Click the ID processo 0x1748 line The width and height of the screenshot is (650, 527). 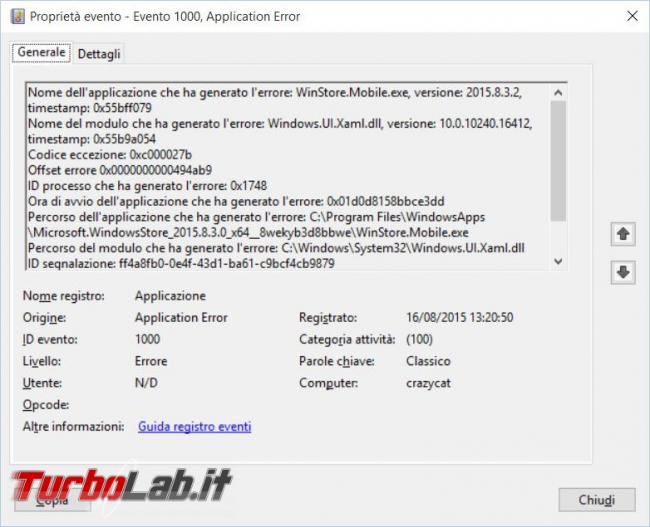(147, 186)
